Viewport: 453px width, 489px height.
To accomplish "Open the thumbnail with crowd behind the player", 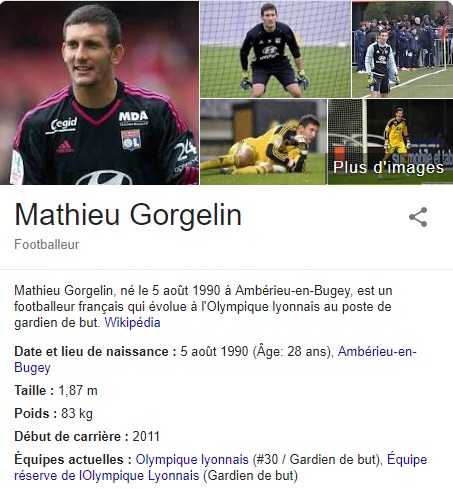I will 402,49.
